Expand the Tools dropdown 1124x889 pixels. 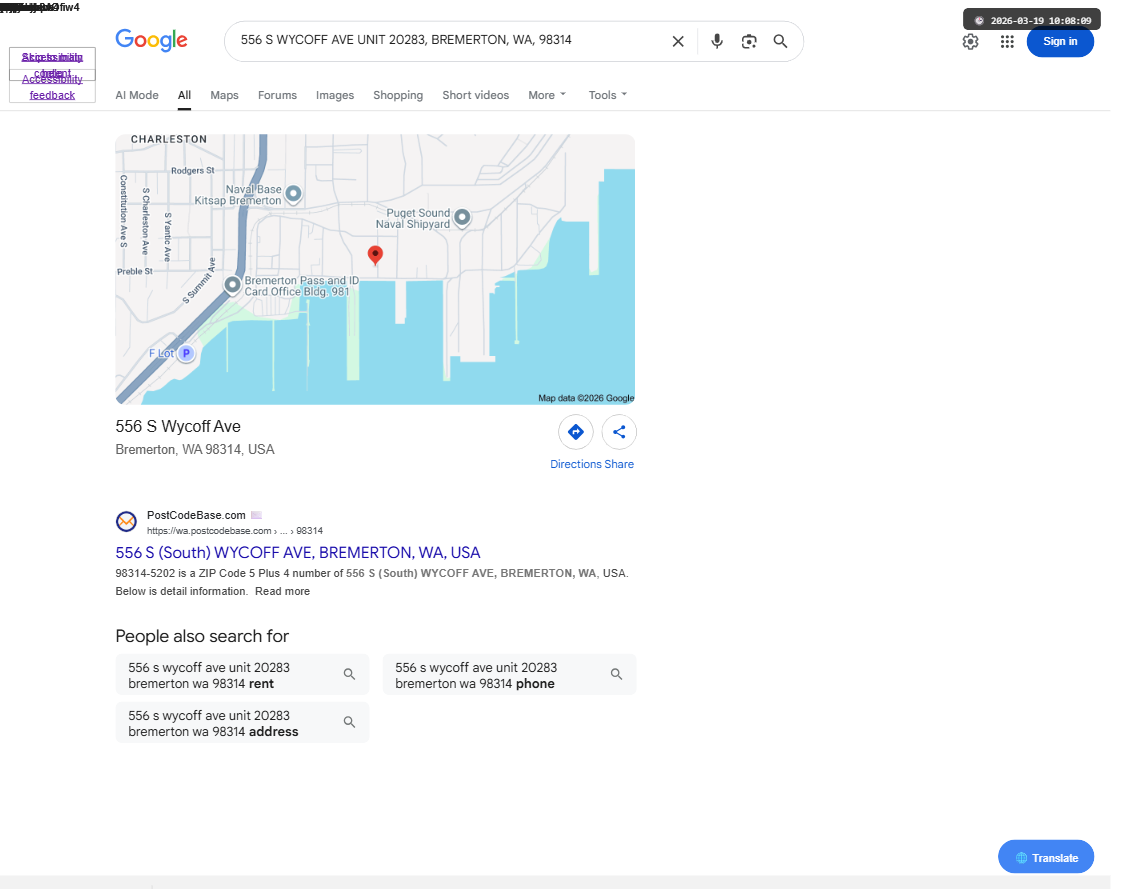608,95
